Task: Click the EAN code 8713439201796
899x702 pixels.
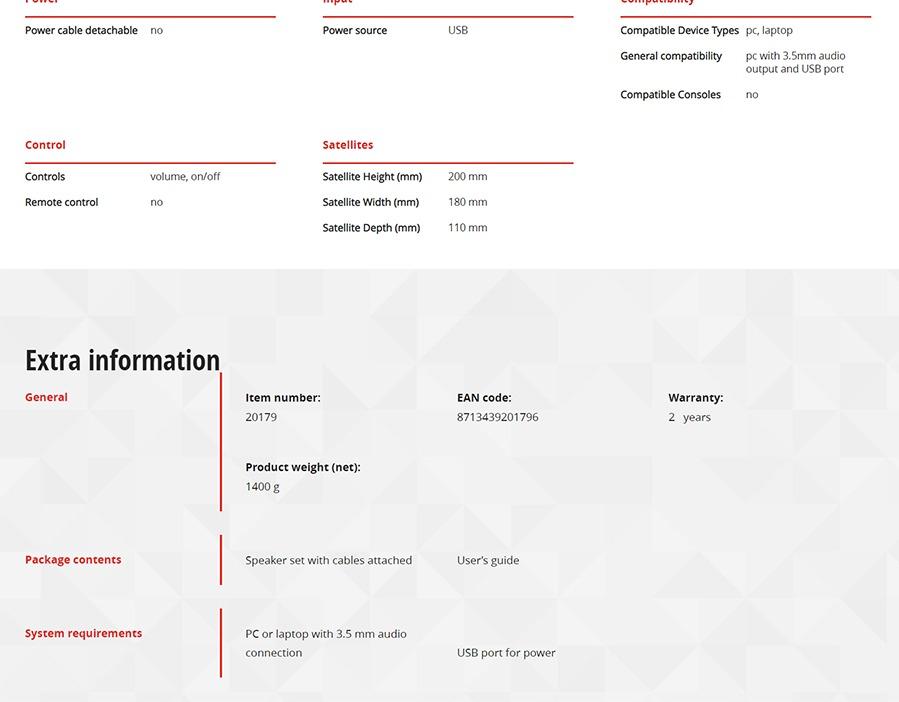Action: (497, 417)
